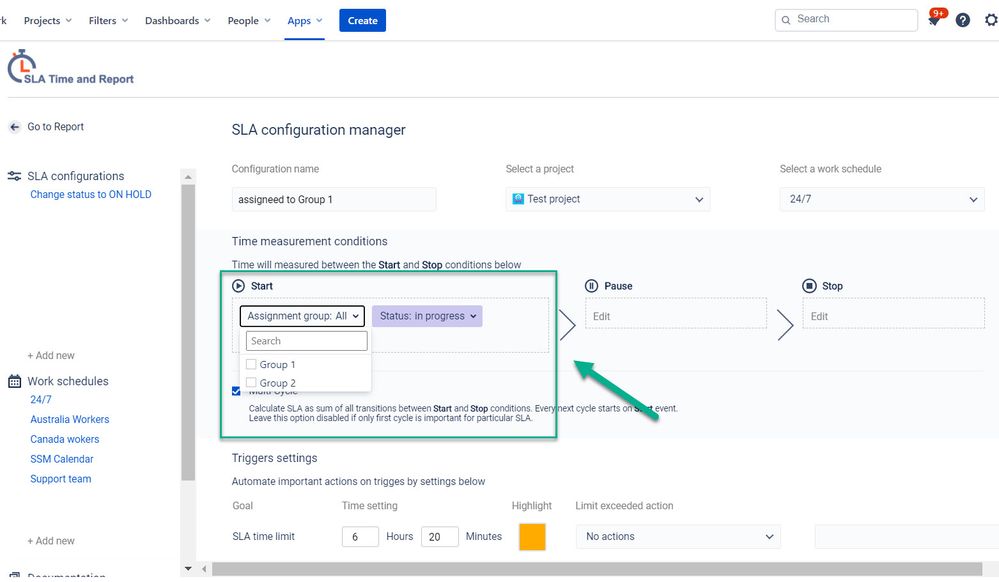
Task: Click the Stop condition icon
Action: (x=809, y=286)
